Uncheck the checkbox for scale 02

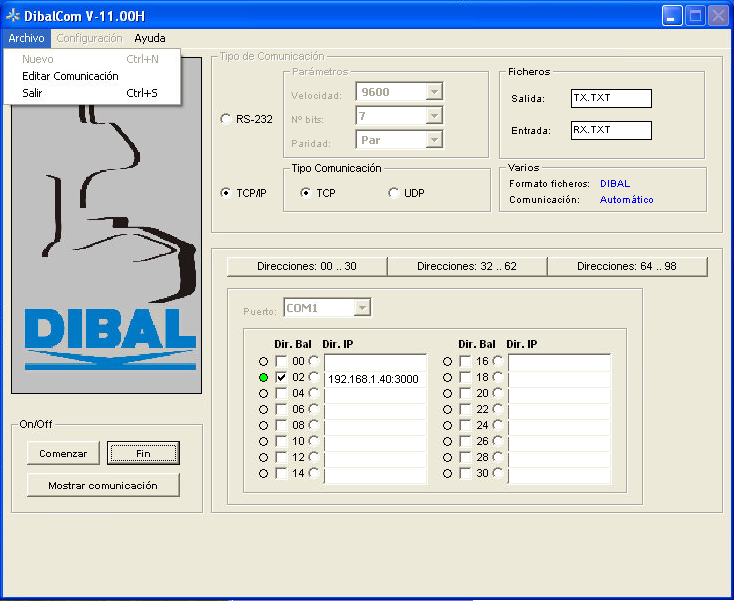[x=281, y=377]
